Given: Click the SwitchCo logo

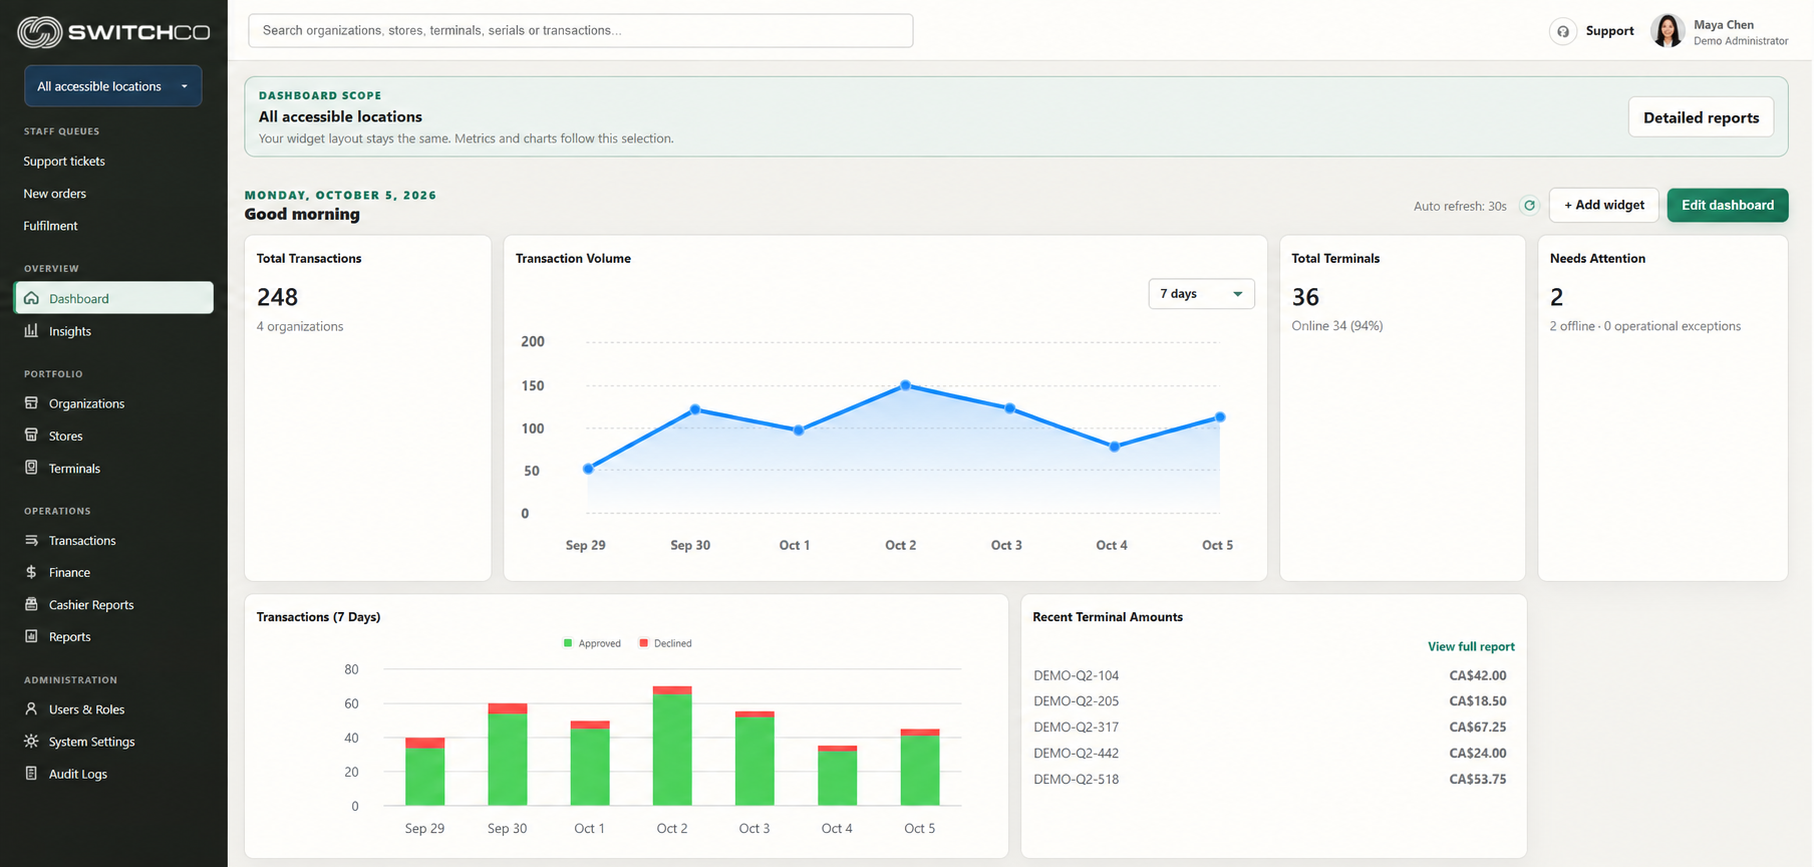Looking at the screenshot, I should [113, 32].
